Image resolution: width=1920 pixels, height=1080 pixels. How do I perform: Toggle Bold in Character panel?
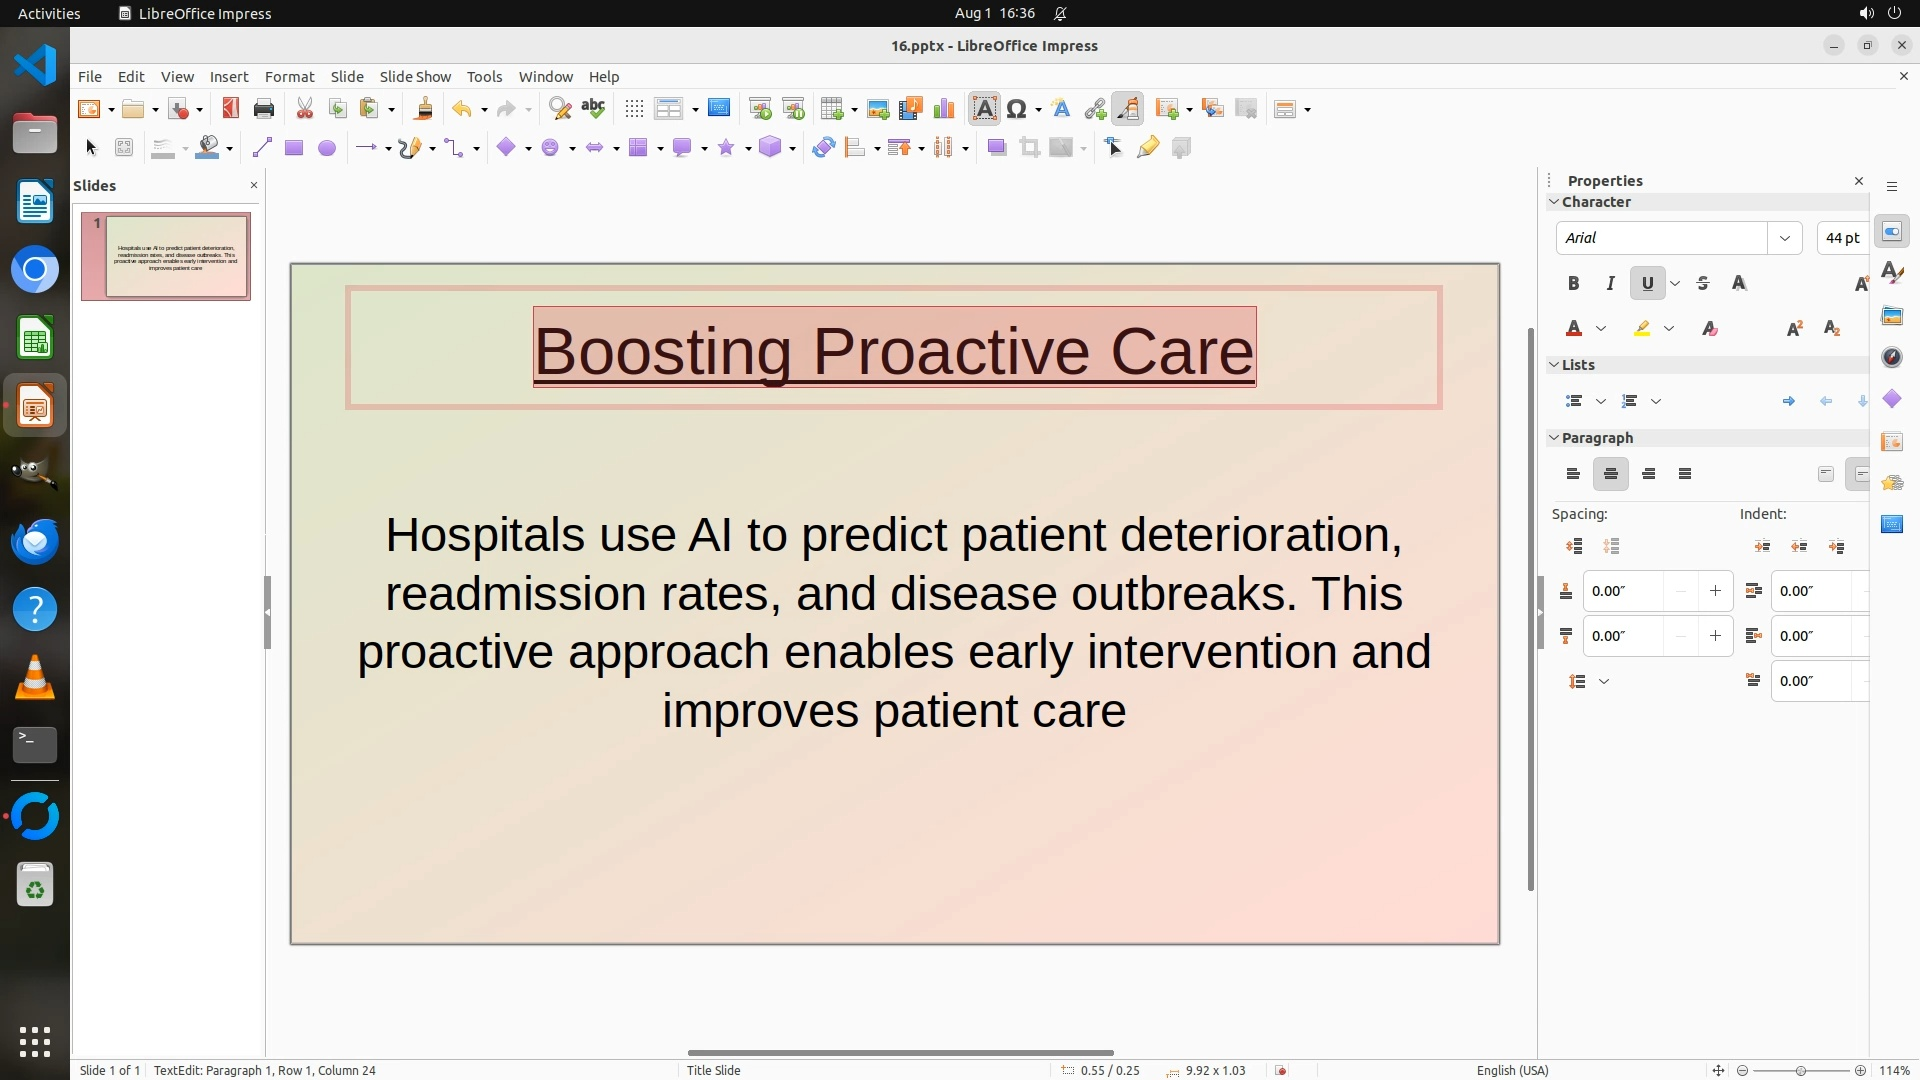click(x=1573, y=284)
